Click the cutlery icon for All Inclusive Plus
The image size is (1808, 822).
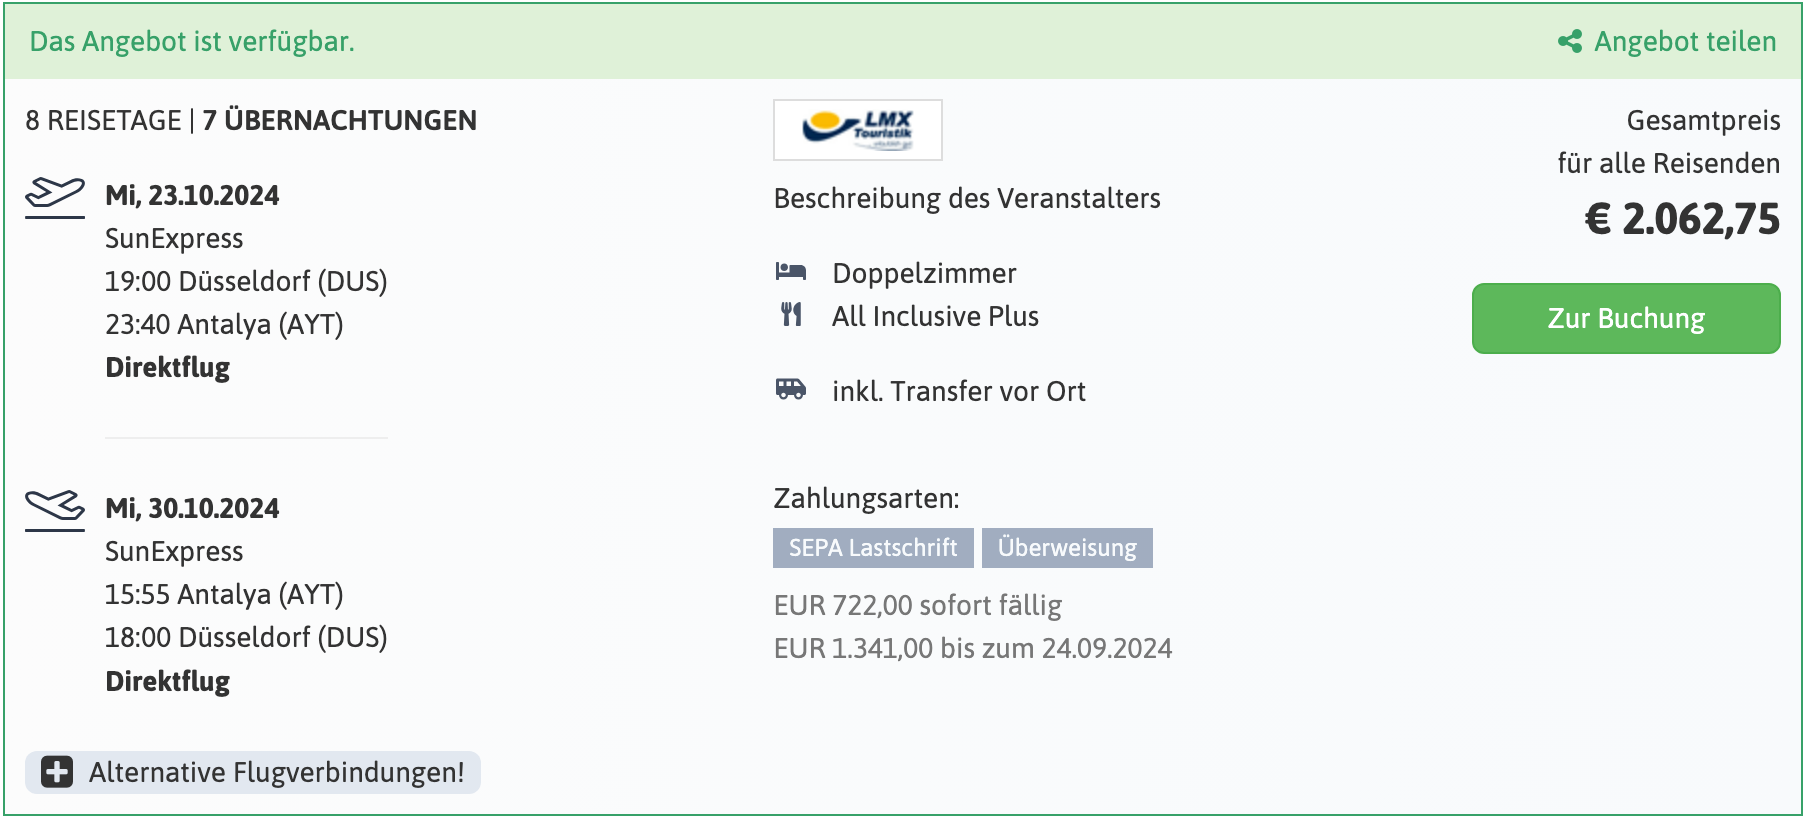tap(791, 315)
